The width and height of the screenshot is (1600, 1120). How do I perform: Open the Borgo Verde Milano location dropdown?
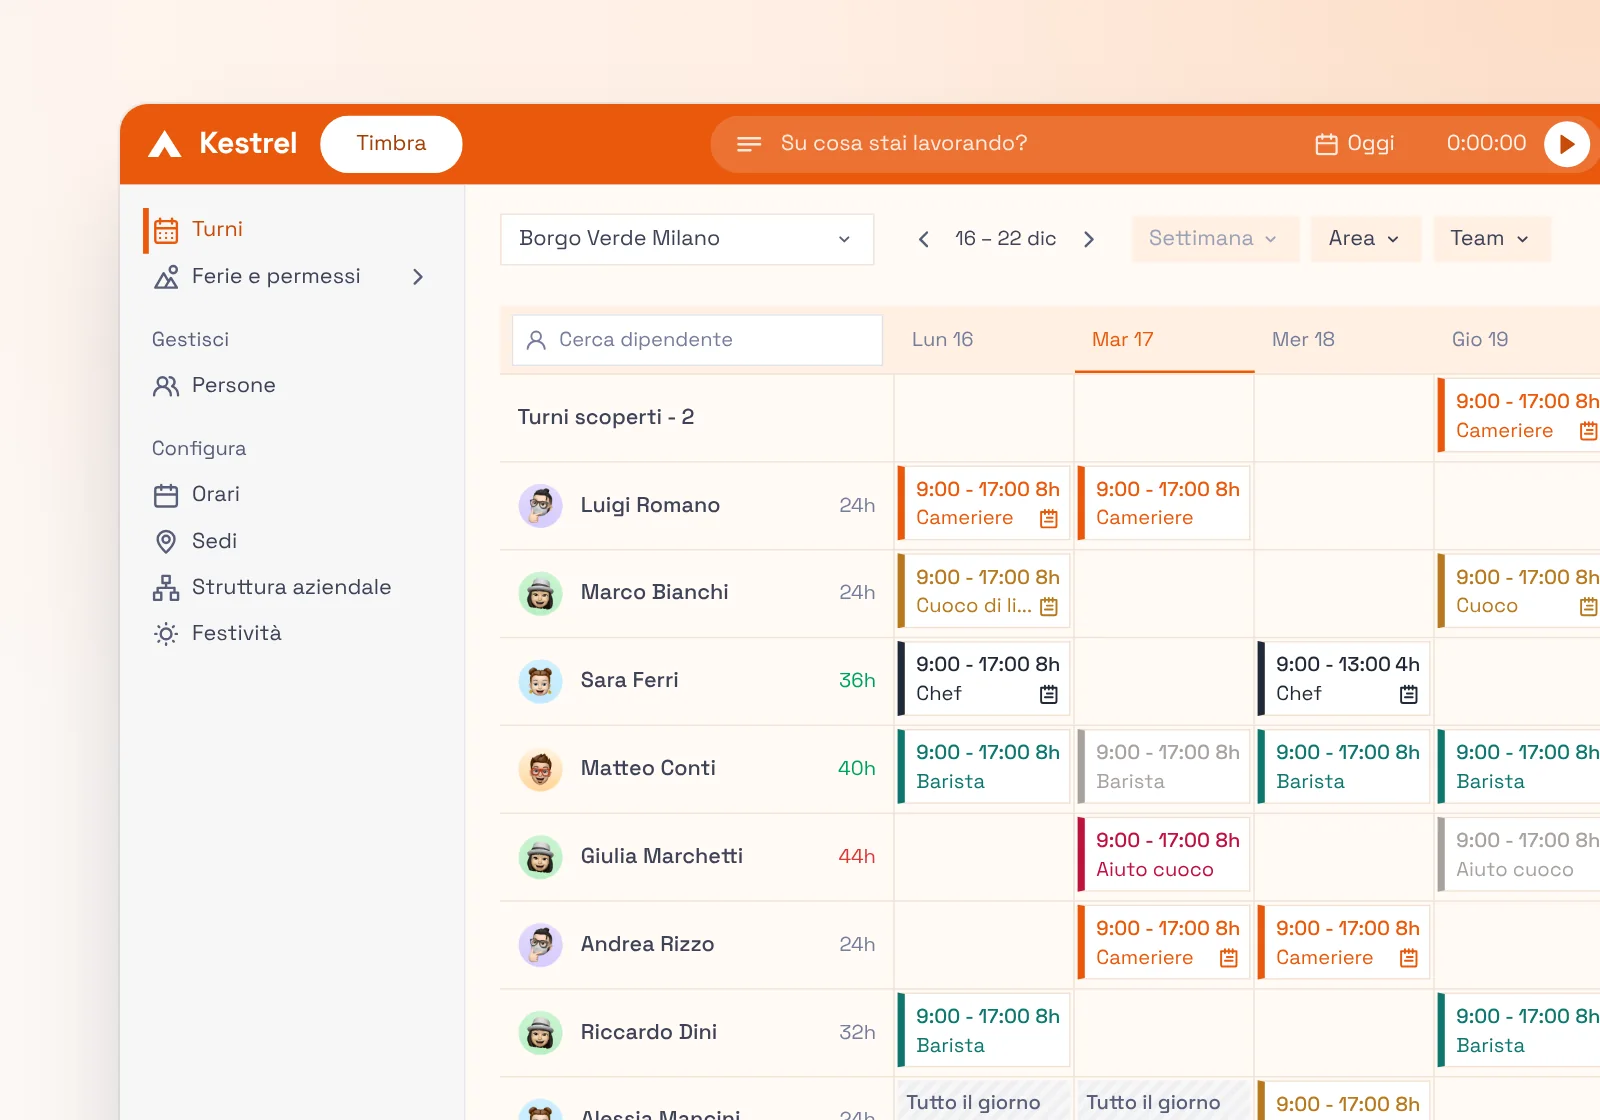tap(687, 239)
